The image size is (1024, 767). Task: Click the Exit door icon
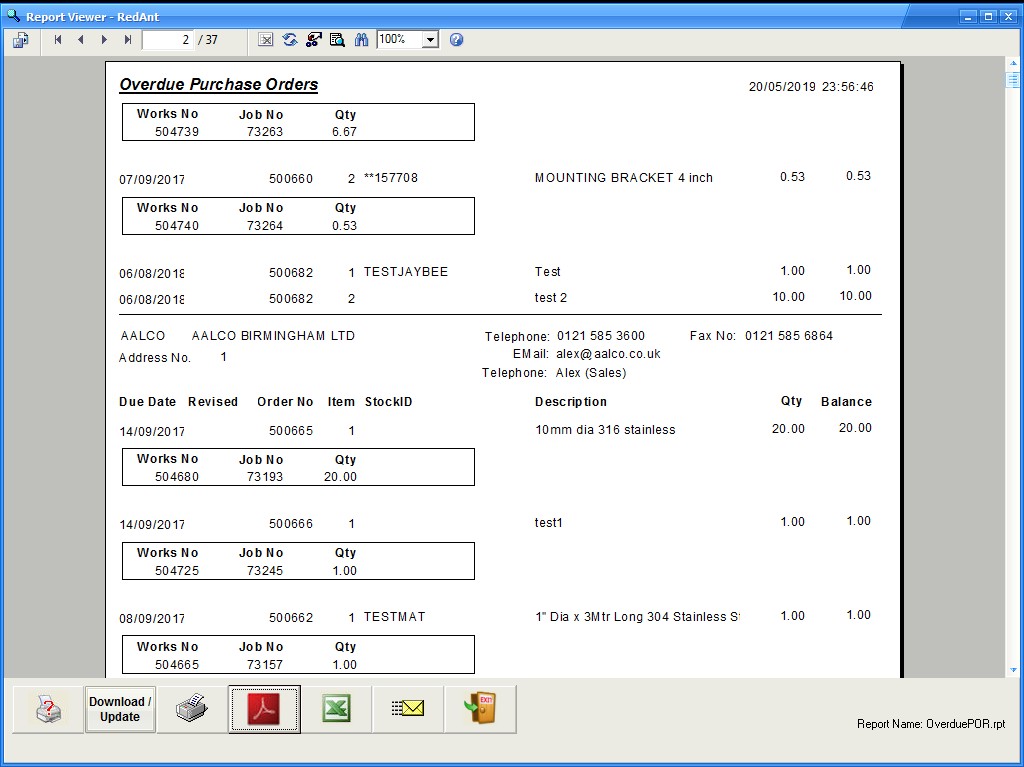480,709
